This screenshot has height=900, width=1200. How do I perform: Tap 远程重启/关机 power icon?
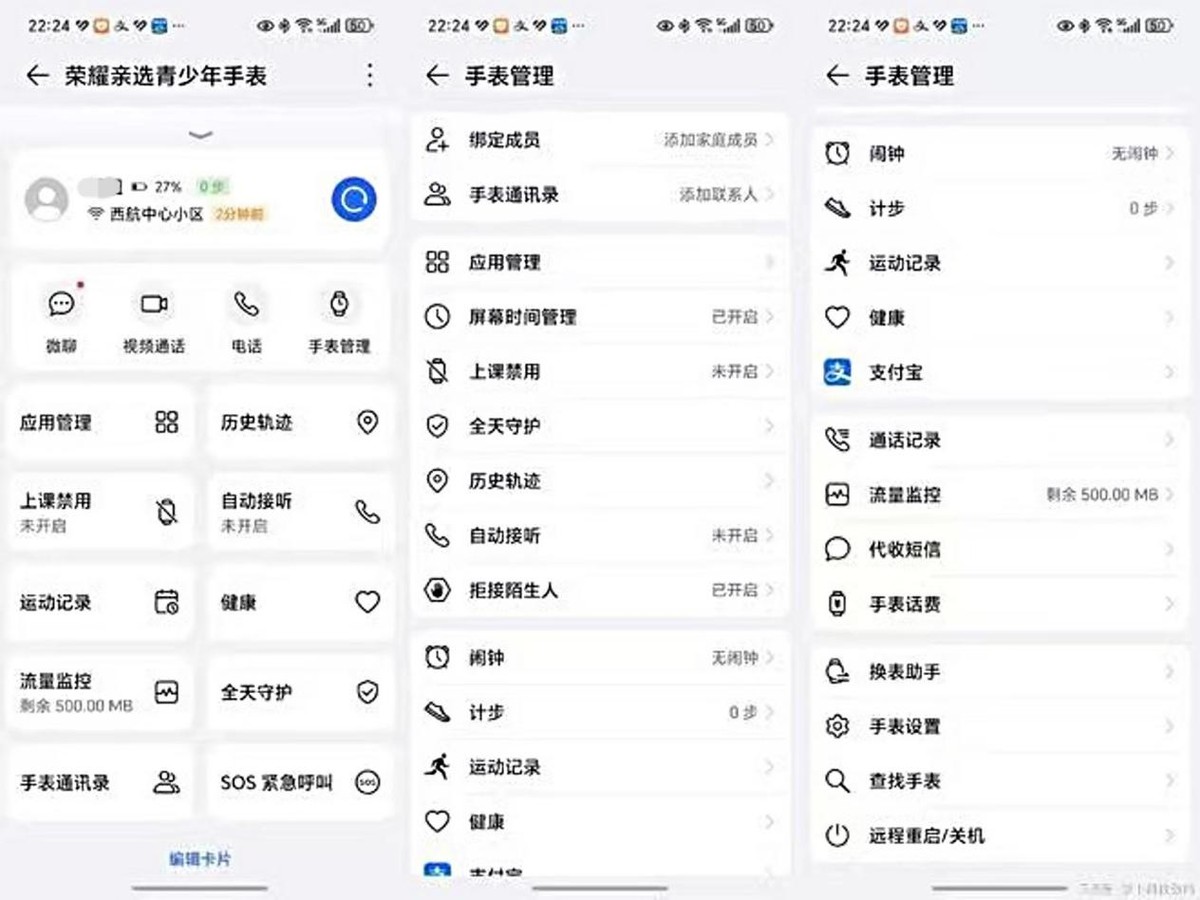click(x=837, y=836)
